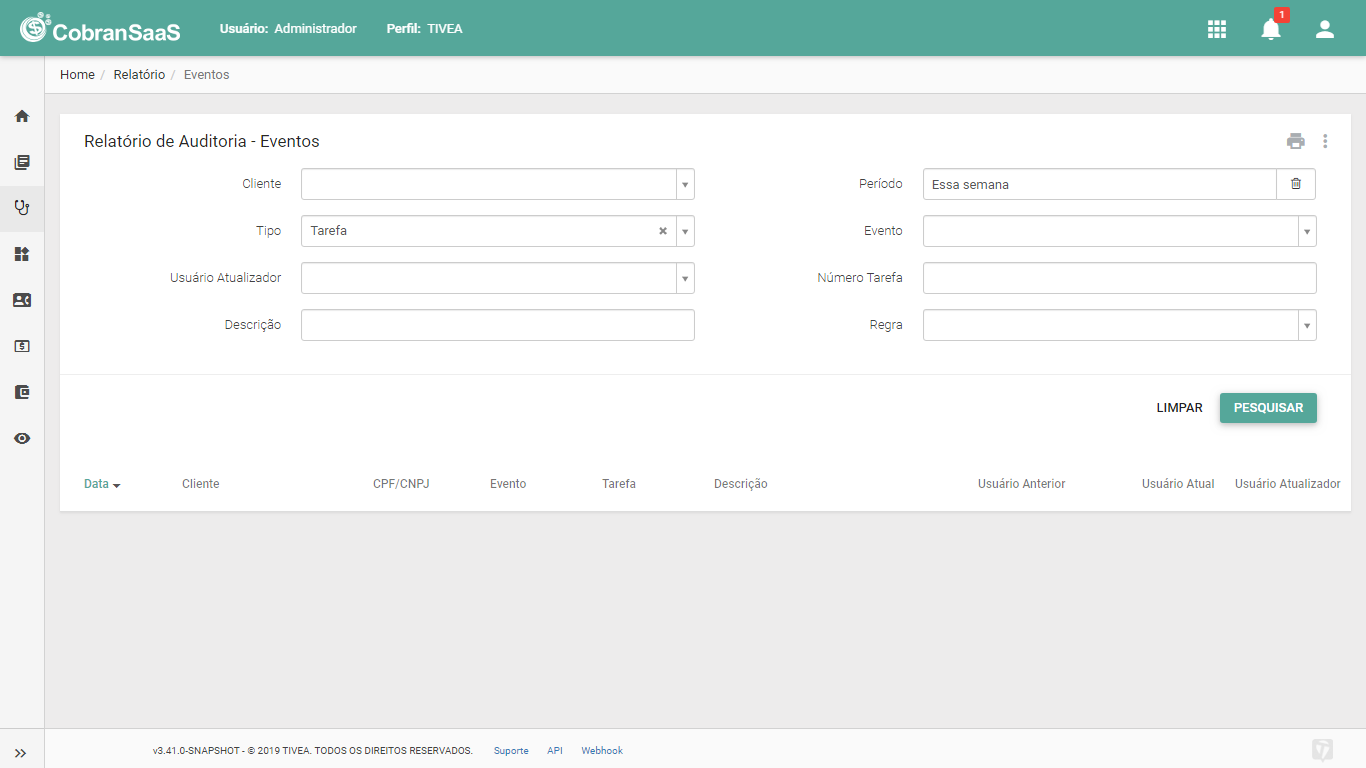Screen dimensions: 1366x768
Task: Expand the sidebar with double chevron
Action: pos(21,753)
